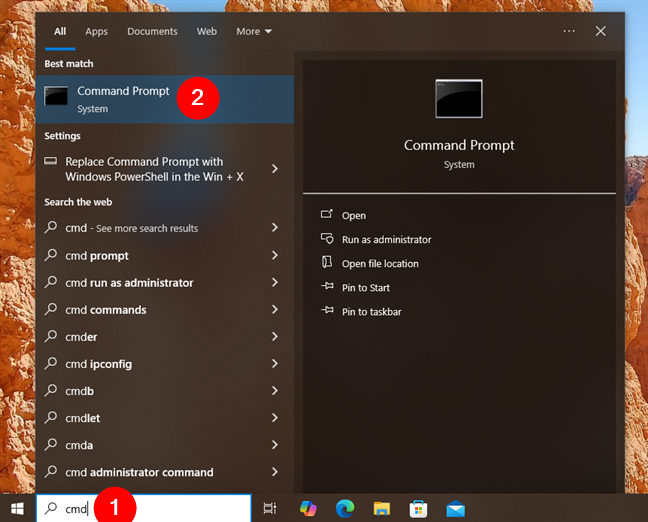The image size is (648, 522).
Task: Switch to the All search tab
Action: (x=60, y=31)
